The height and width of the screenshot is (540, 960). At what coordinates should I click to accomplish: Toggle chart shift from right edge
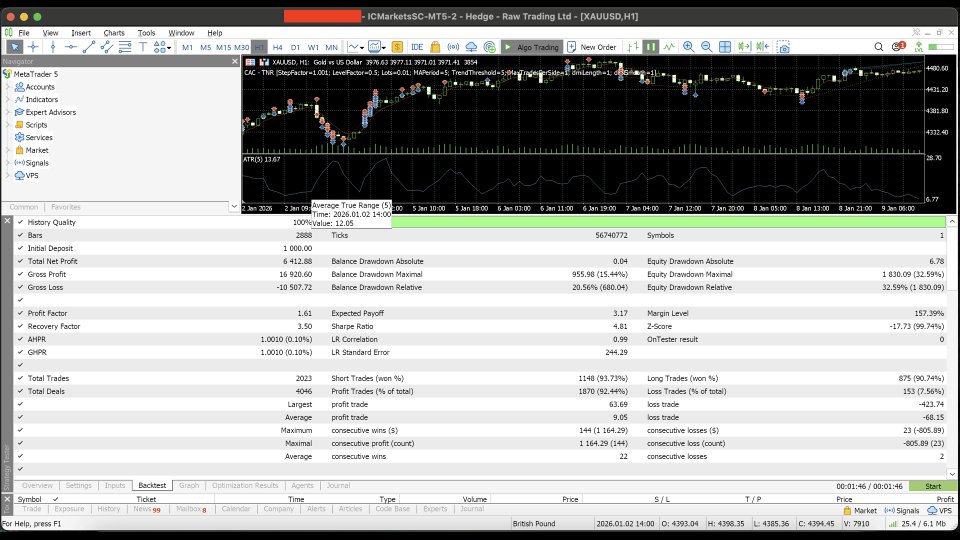point(763,47)
